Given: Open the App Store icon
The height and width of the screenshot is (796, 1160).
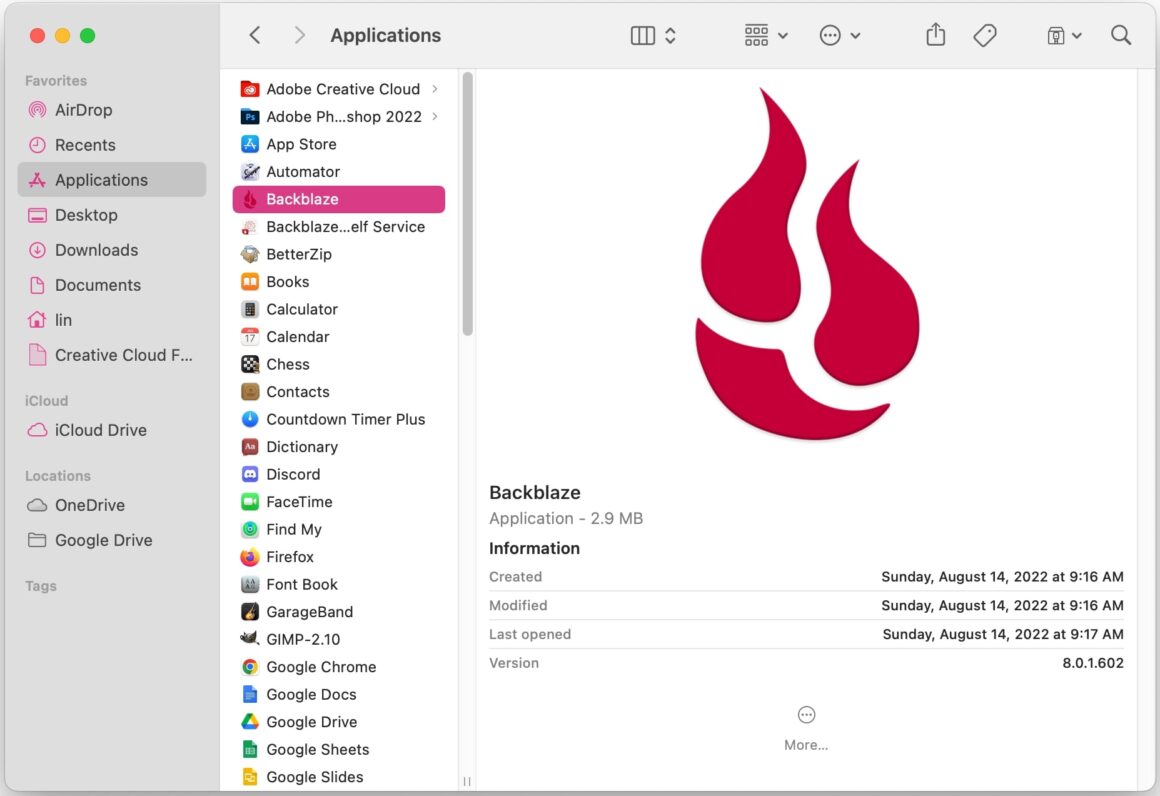Looking at the screenshot, I should pos(250,144).
